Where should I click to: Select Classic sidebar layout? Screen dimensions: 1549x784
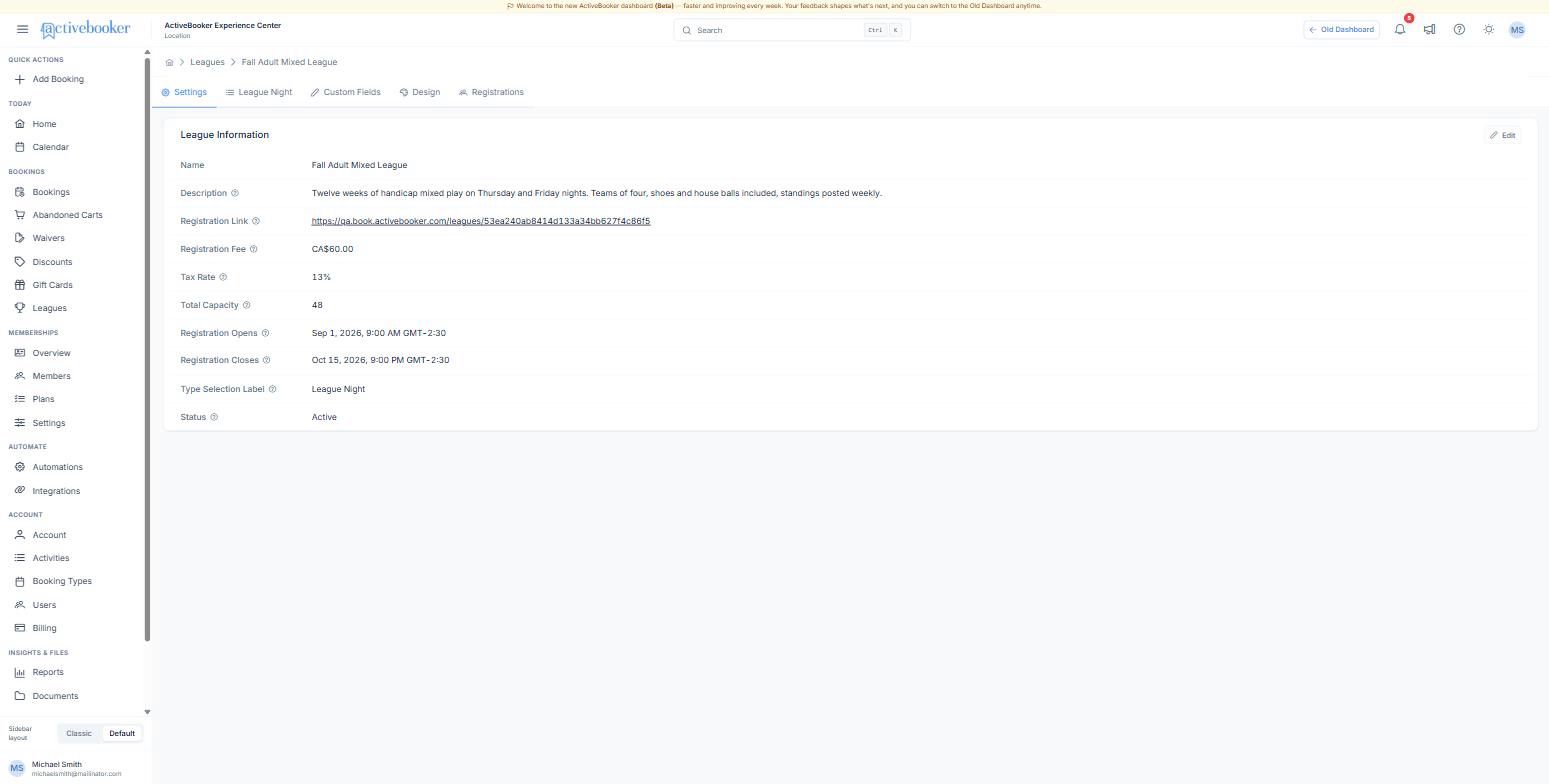click(79, 734)
